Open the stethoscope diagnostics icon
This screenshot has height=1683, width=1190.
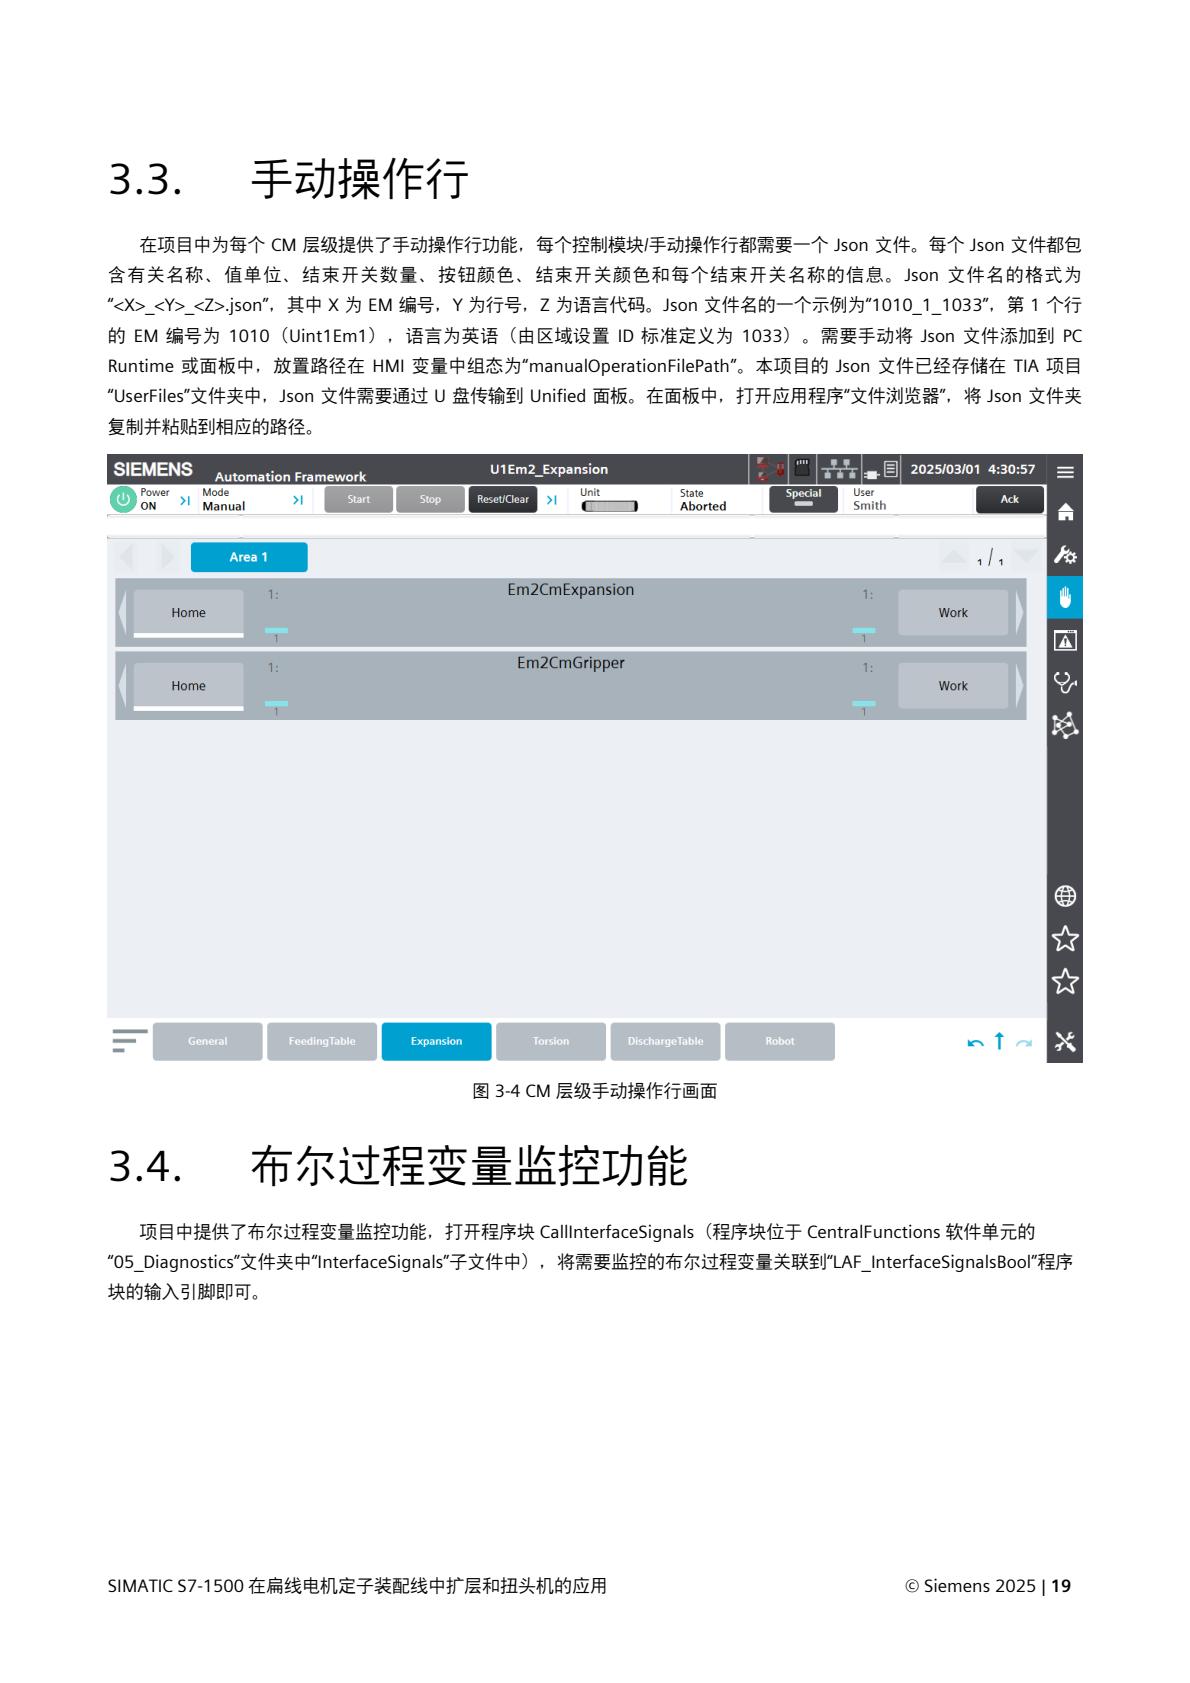click(x=1065, y=683)
